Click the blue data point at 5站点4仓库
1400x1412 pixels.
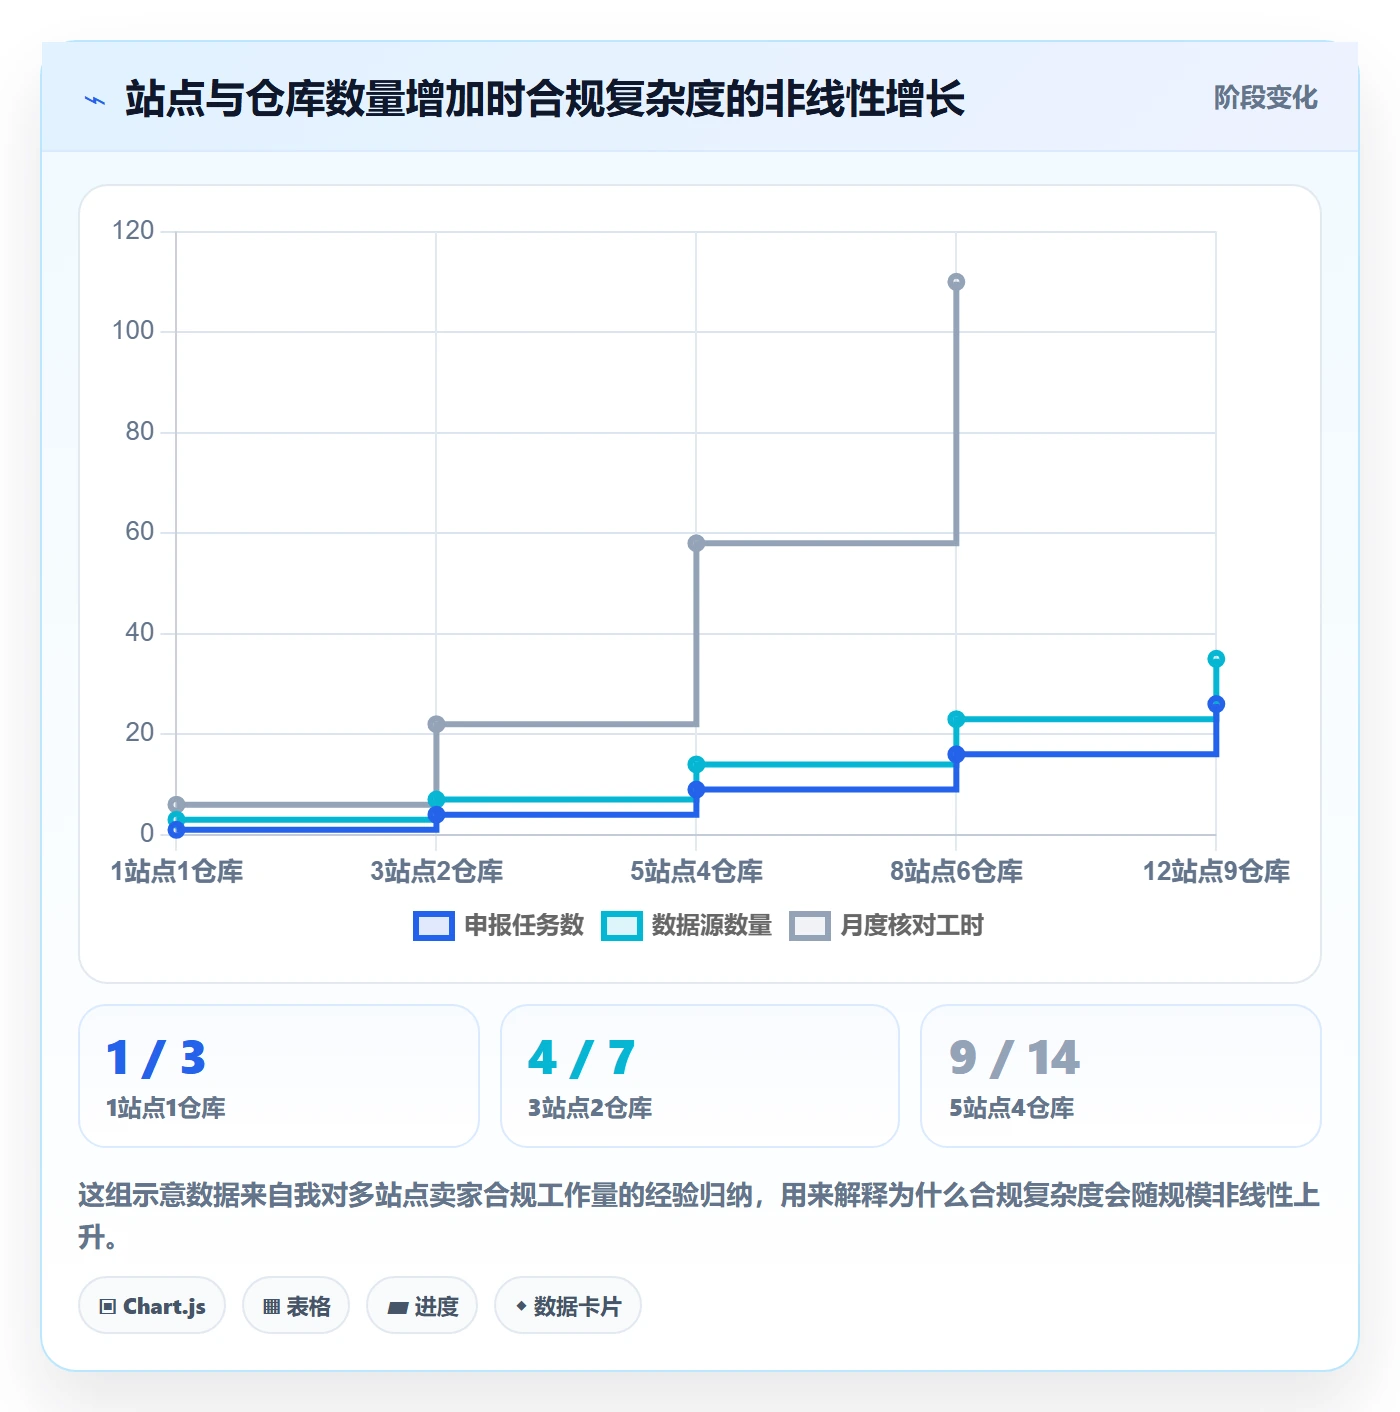point(696,790)
